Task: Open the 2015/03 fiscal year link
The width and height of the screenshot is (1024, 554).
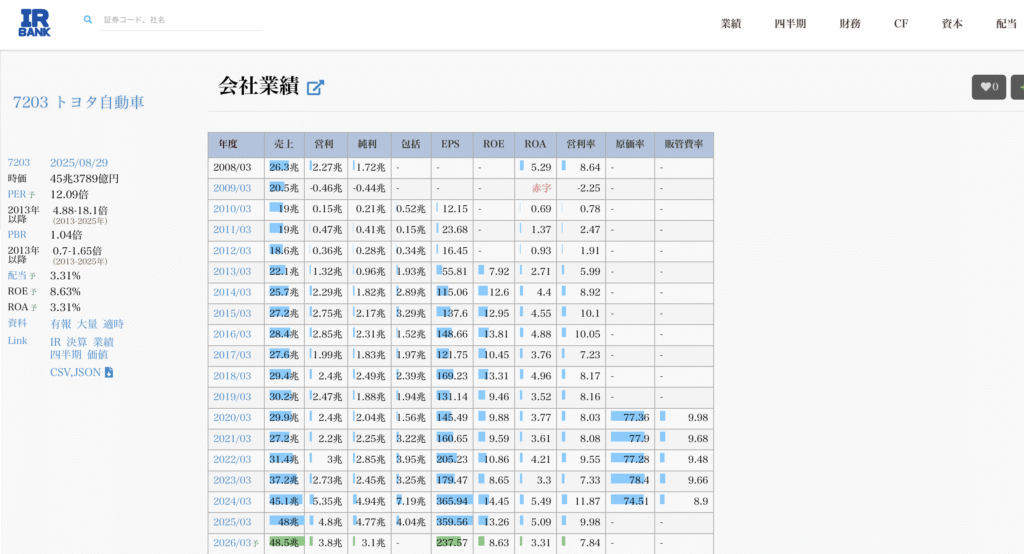Action: pos(232,314)
